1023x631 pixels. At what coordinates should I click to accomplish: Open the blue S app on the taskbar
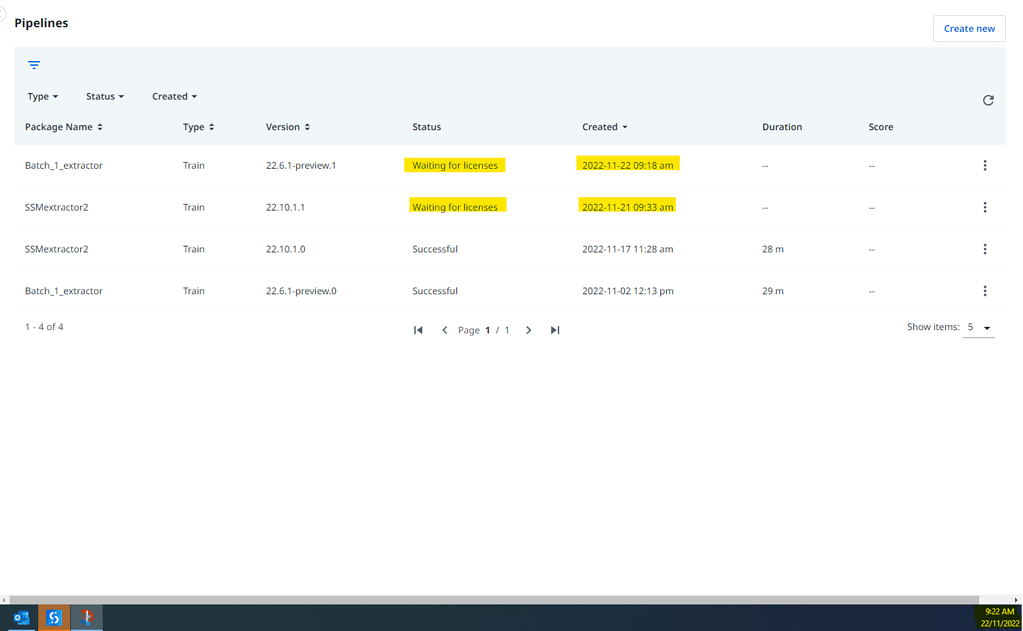point(53,617)
